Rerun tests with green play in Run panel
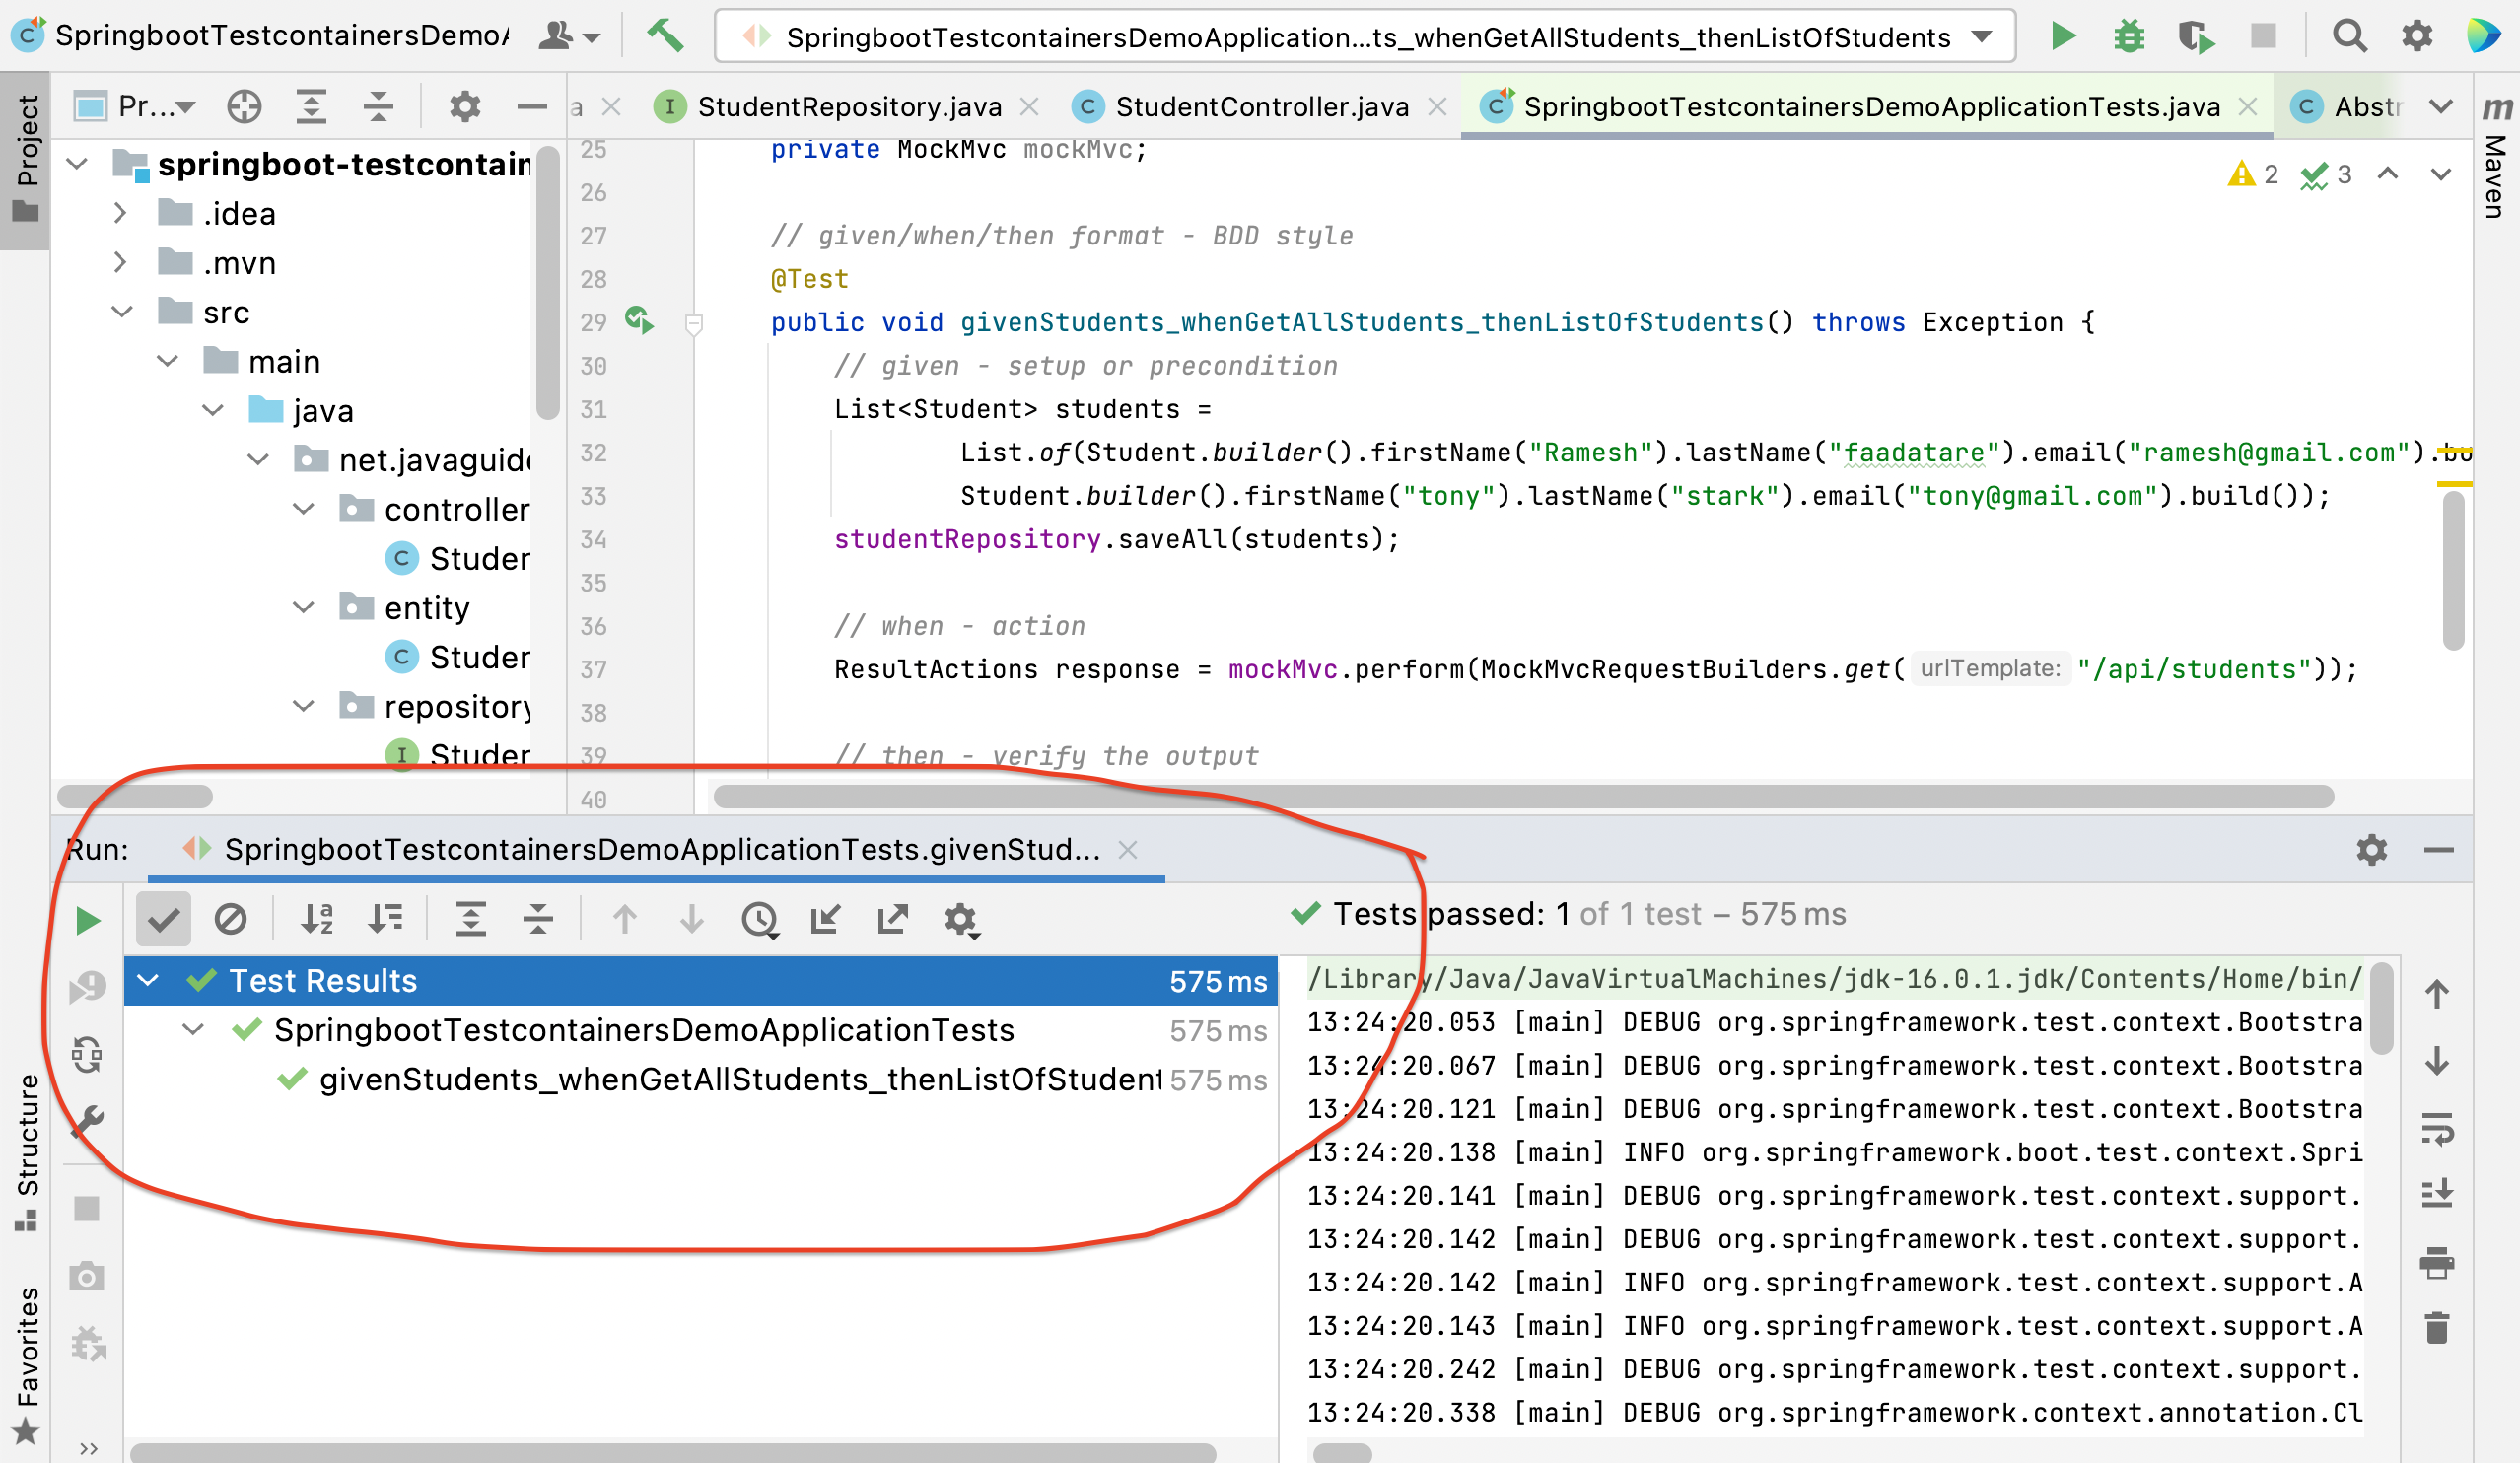The image size is (2520, 1463). pyautogui.click(x=88, y=920)
